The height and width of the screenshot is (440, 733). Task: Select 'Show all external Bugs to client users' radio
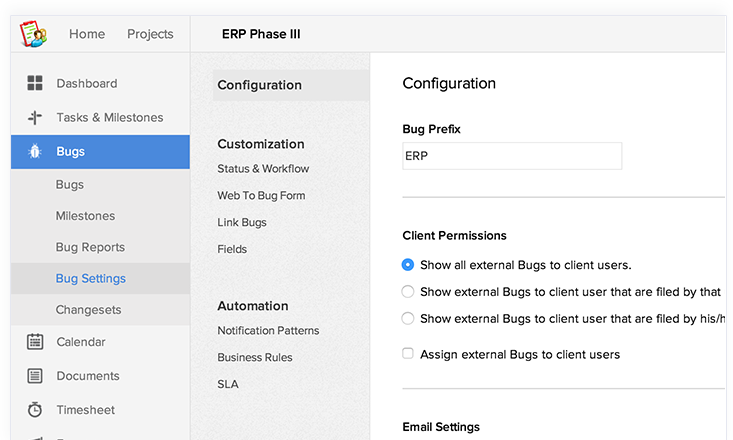(408, 265)
